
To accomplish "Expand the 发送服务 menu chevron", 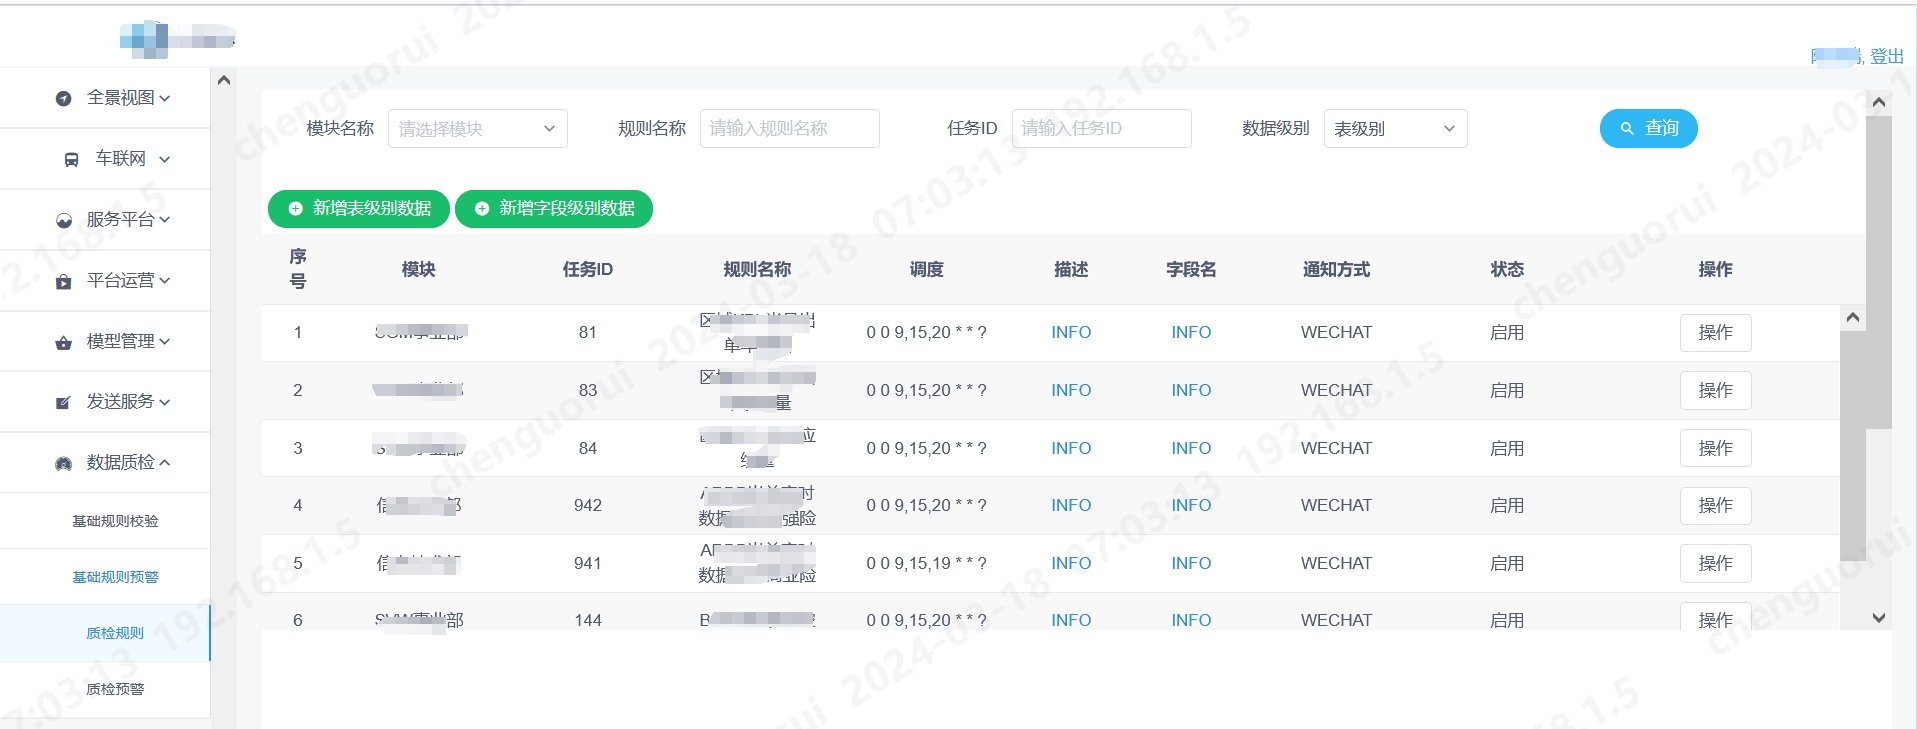I will (x=165, y=402).
